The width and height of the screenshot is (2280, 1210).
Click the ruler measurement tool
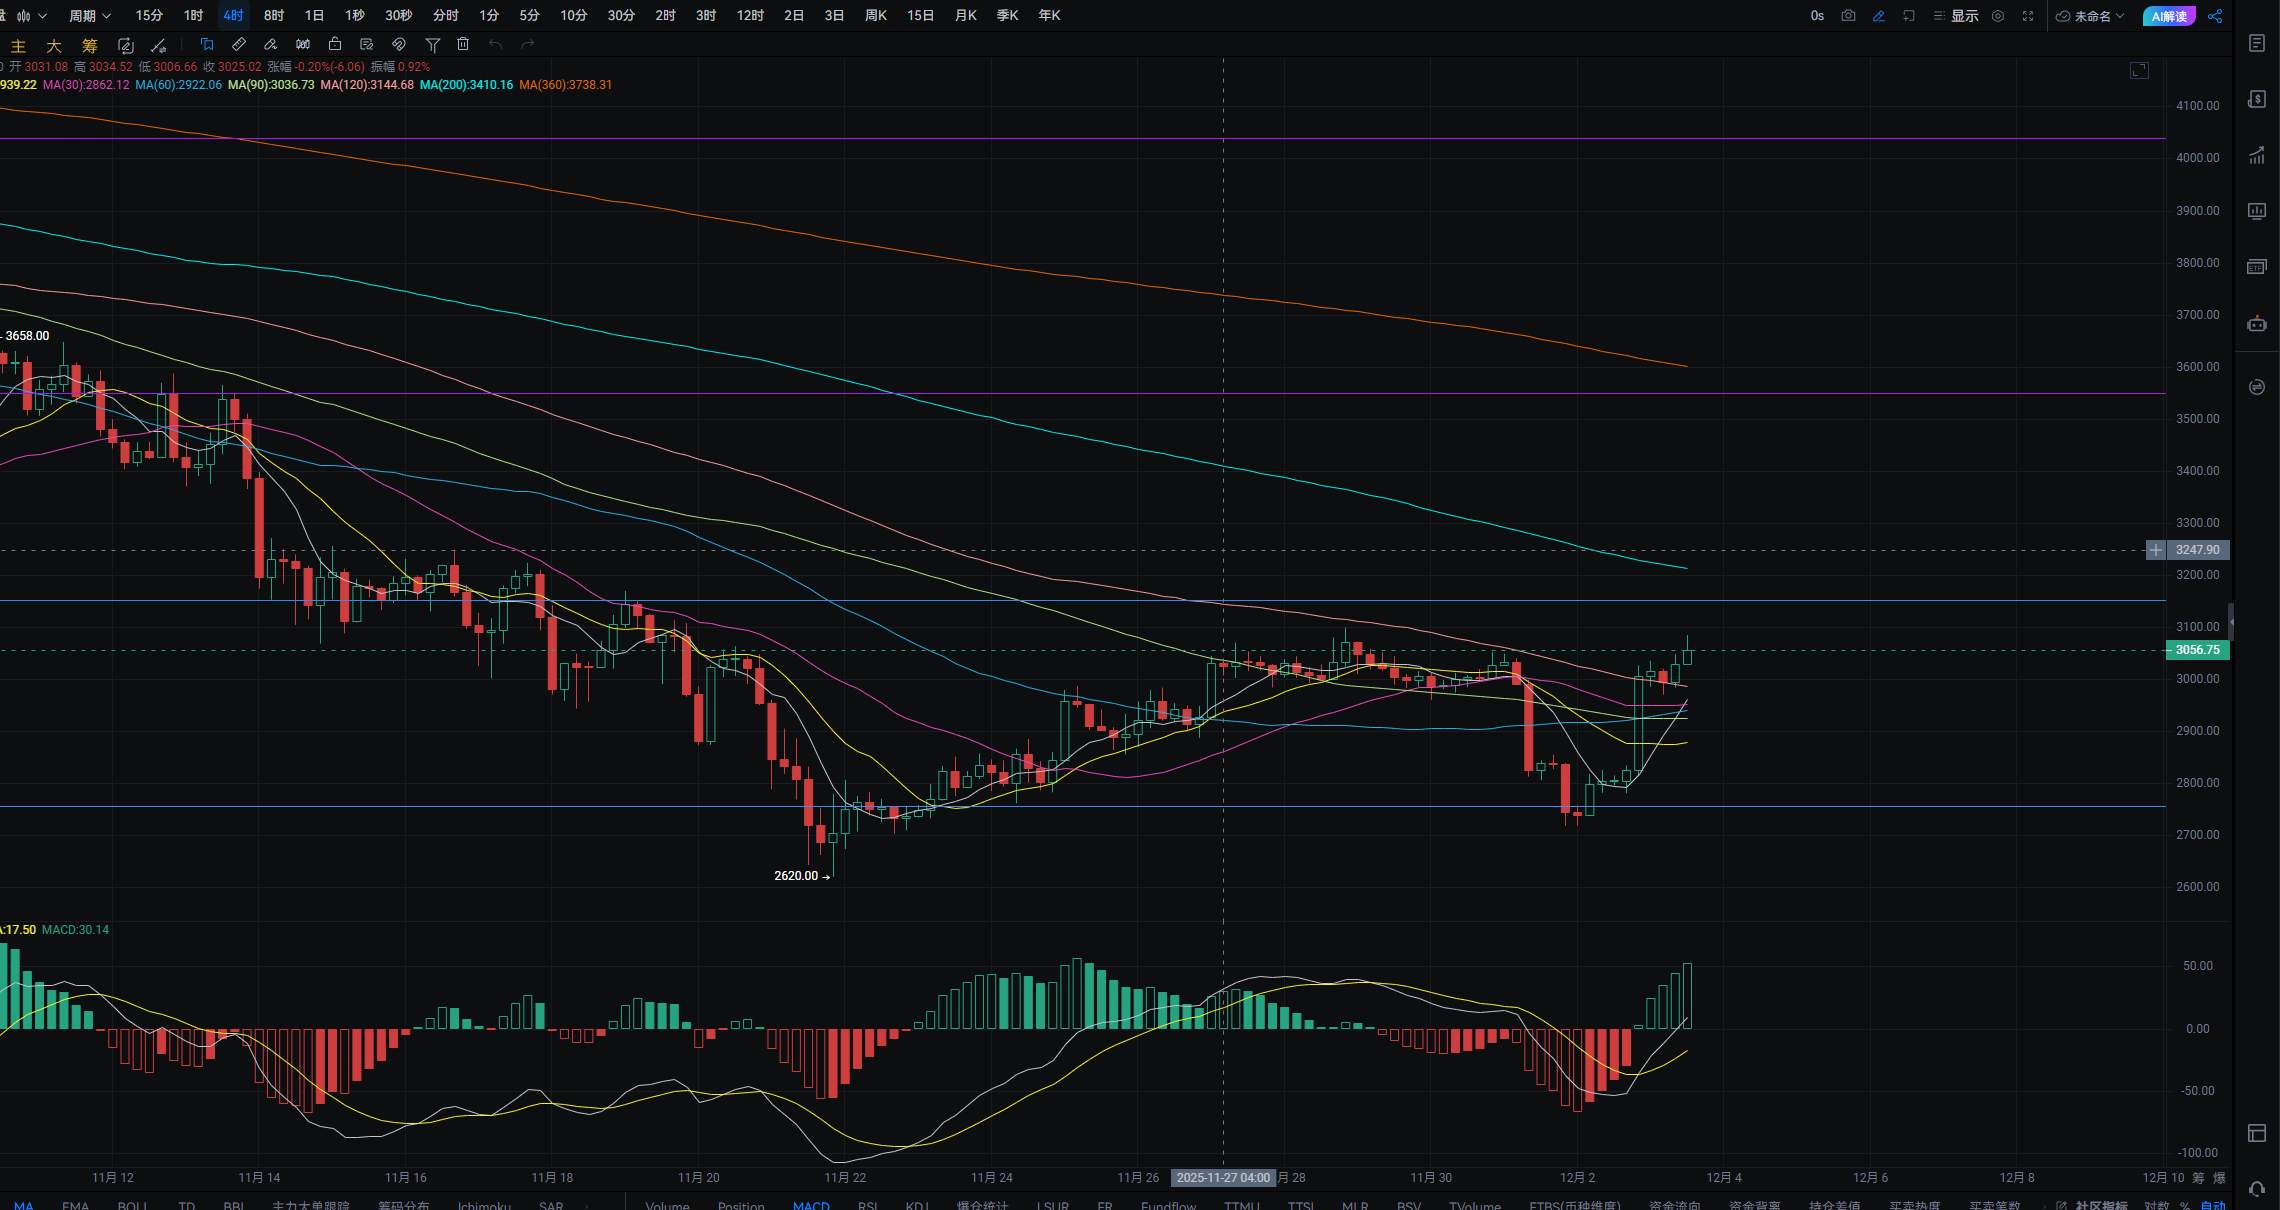239,44
